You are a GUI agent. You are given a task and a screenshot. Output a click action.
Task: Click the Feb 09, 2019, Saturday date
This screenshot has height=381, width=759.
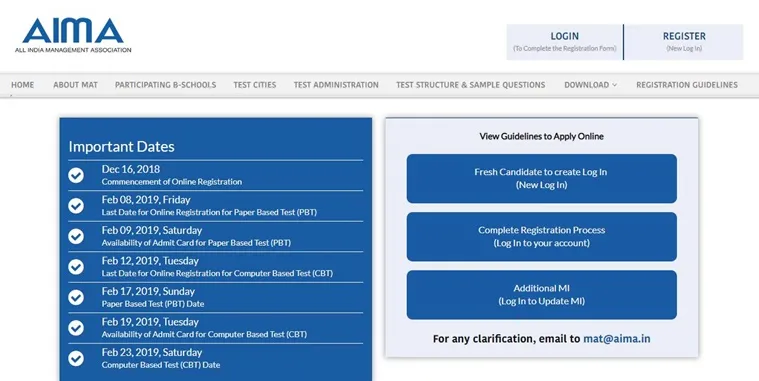pos(152,230)
